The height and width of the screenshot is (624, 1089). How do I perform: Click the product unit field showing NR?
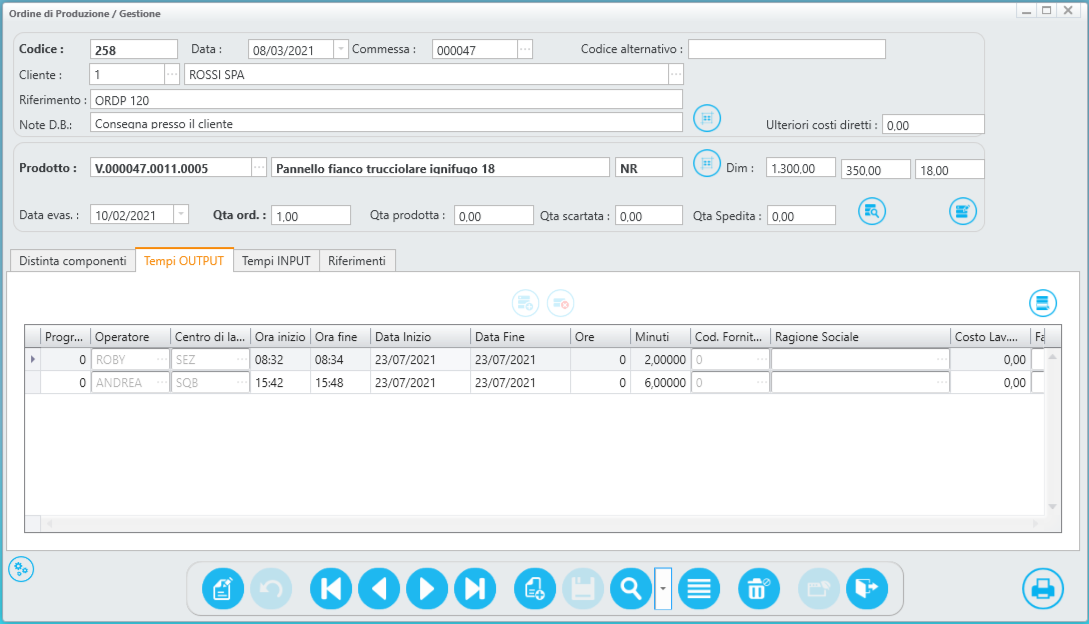pyautogui.click(x=649, y=167)
